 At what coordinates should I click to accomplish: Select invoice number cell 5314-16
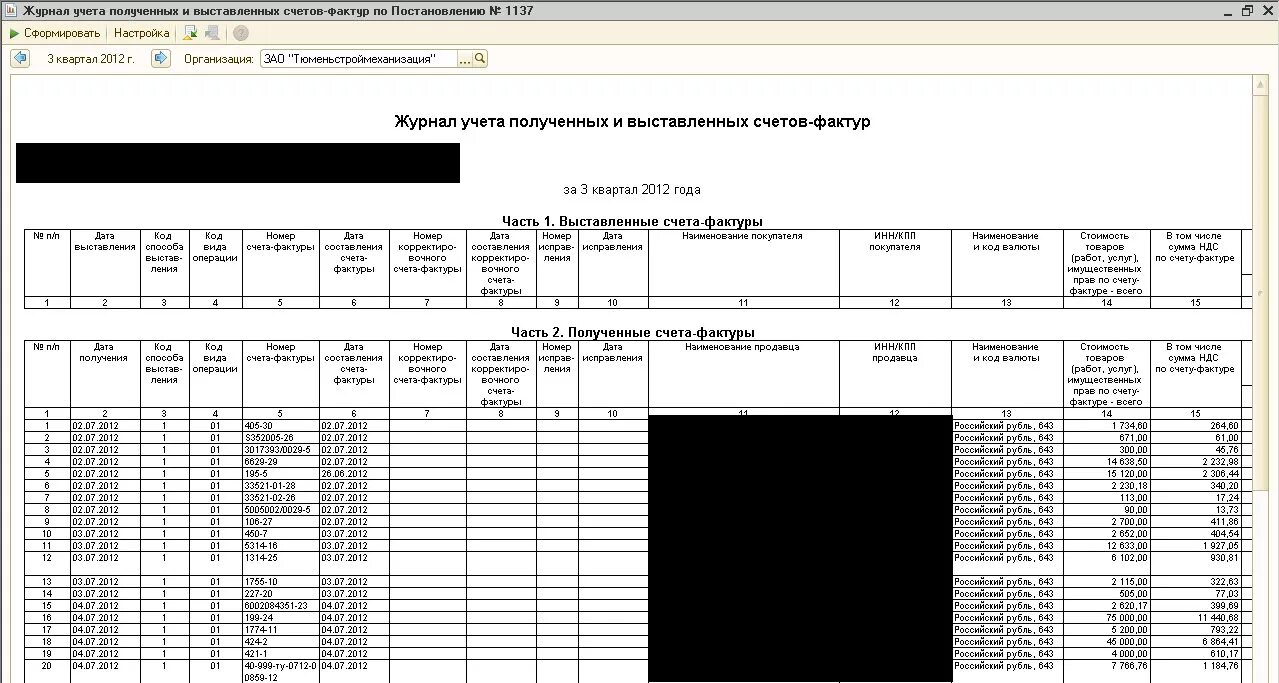(281, 546)
